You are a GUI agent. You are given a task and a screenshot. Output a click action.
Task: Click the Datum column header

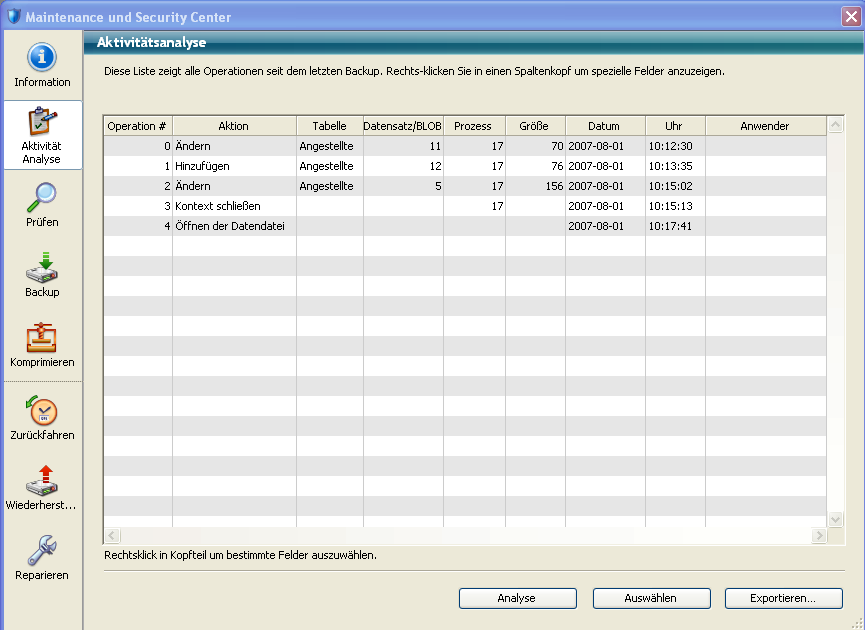coord(604,126)
